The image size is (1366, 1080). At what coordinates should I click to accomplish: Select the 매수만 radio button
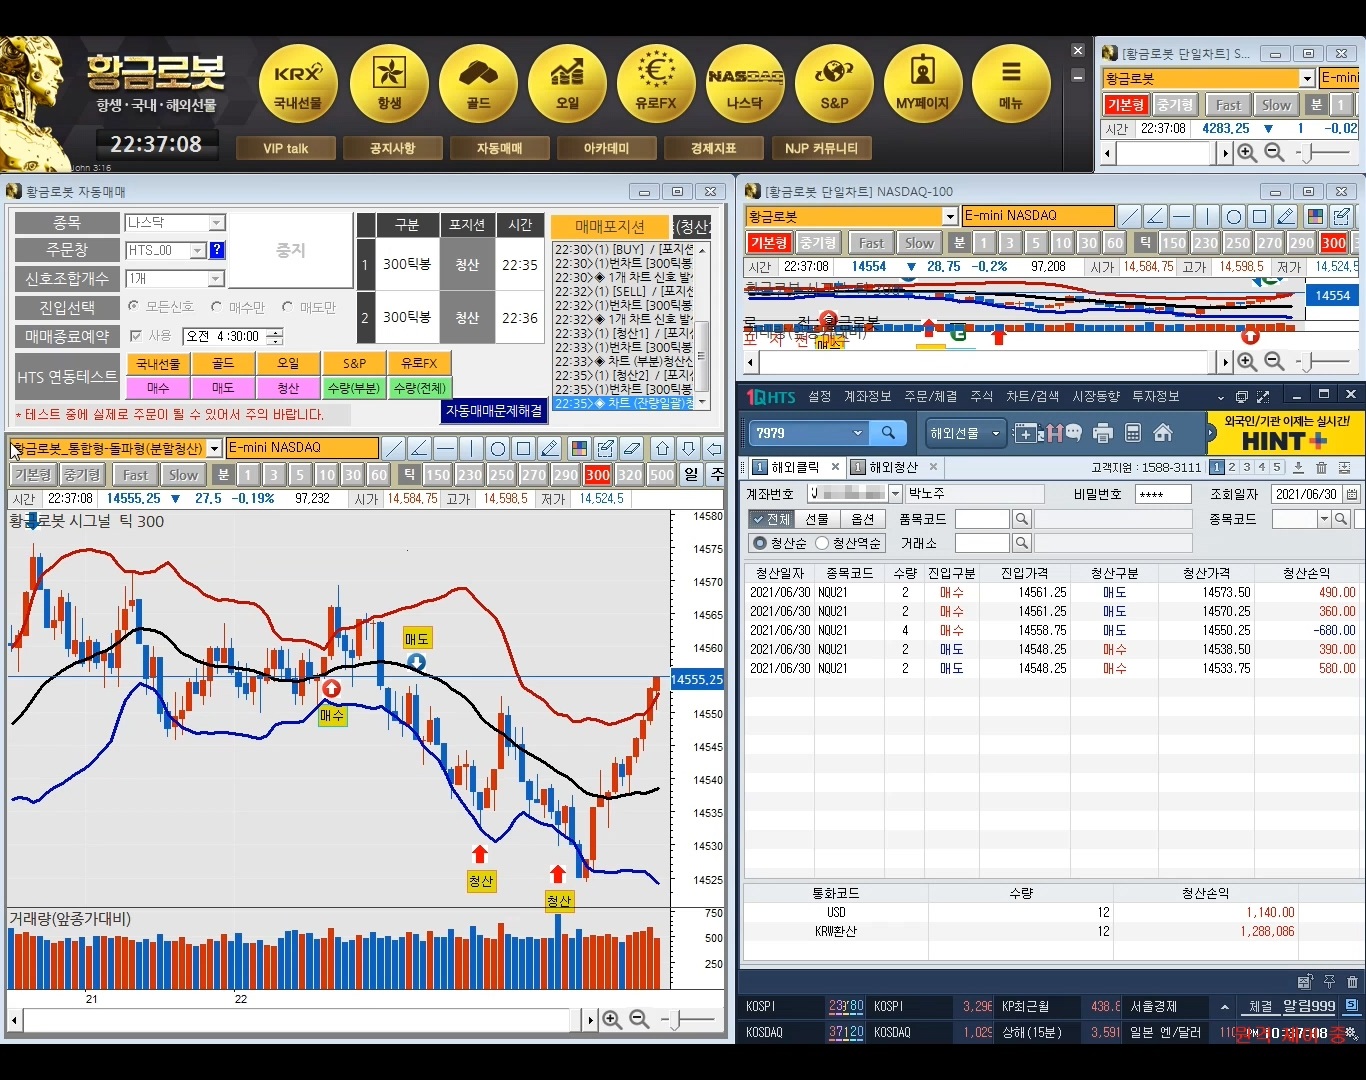coord(217,306)
